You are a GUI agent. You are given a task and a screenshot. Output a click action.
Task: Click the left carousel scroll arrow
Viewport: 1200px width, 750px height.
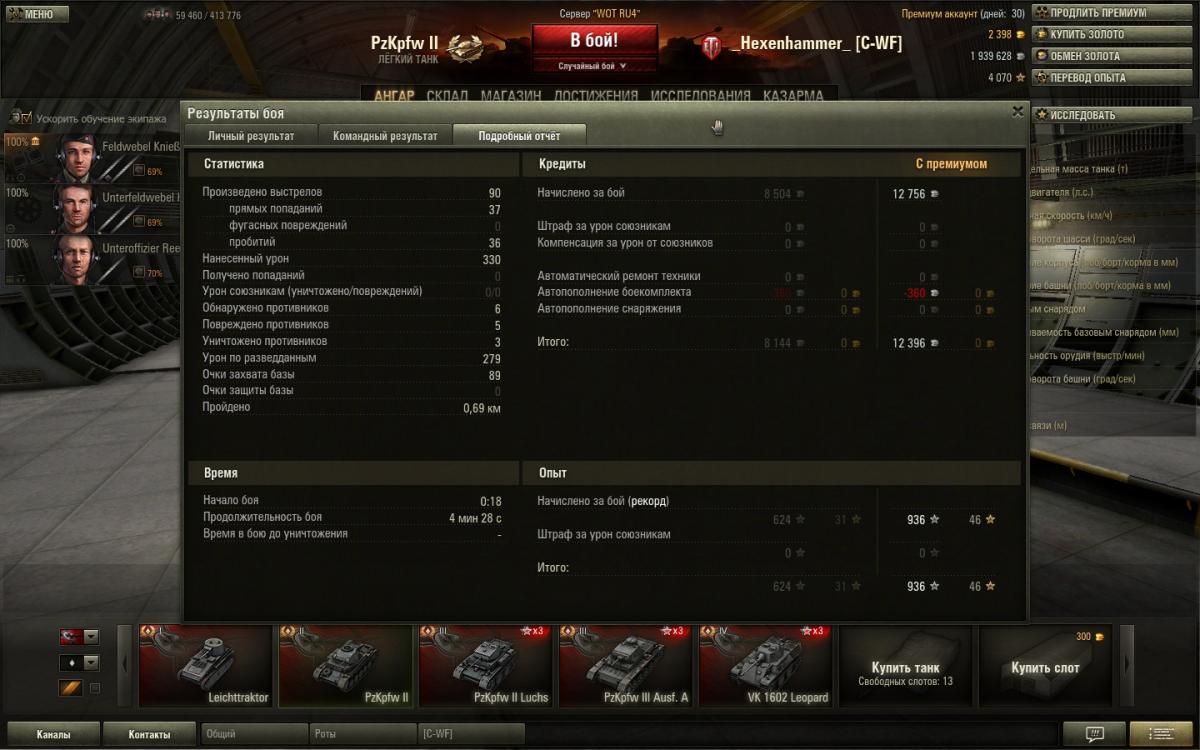(125, 666)
